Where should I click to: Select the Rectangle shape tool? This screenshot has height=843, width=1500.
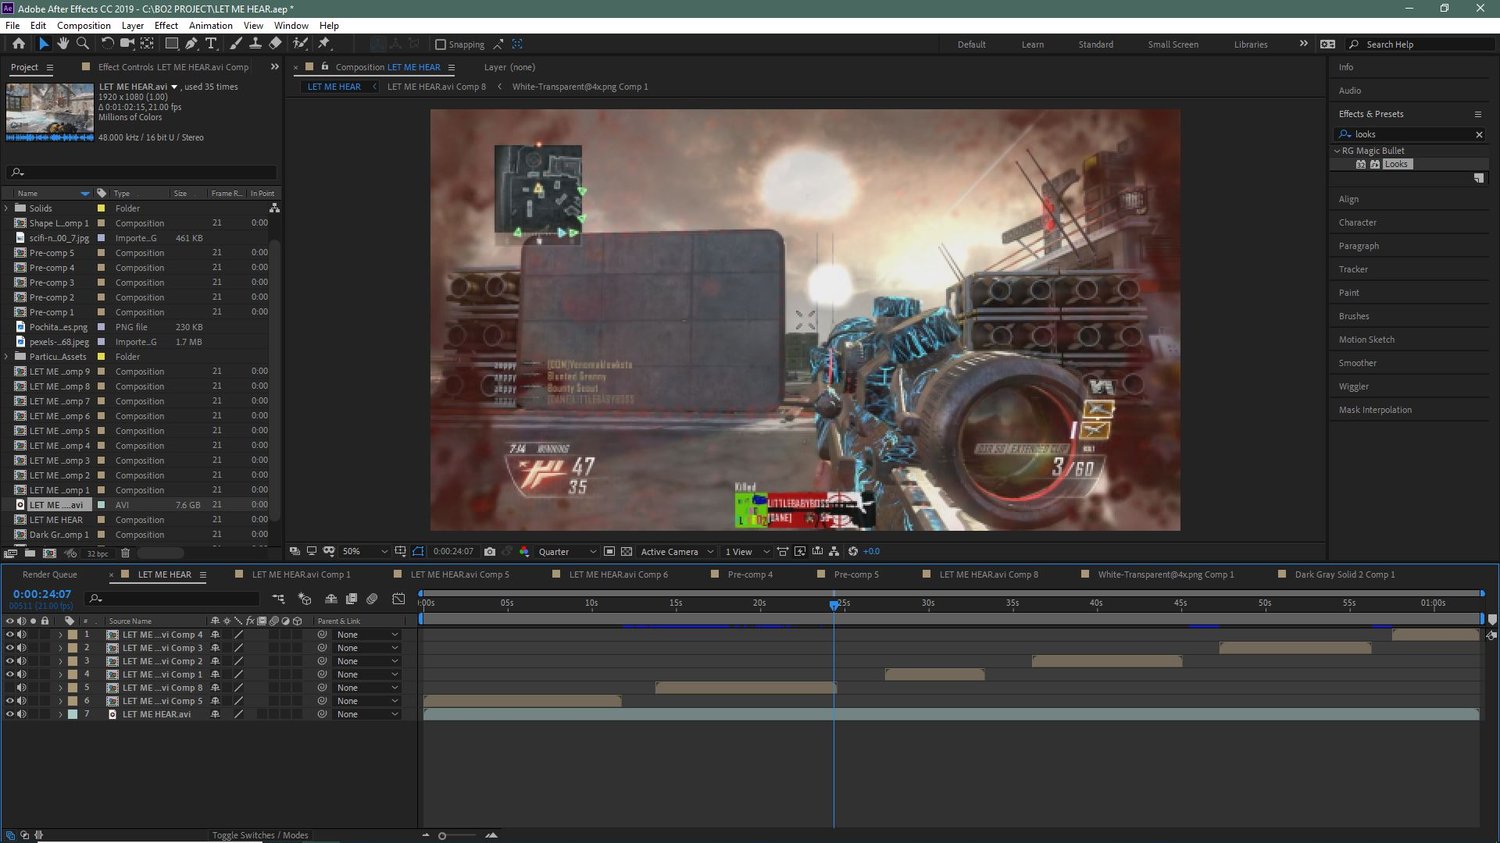(171, 44)
